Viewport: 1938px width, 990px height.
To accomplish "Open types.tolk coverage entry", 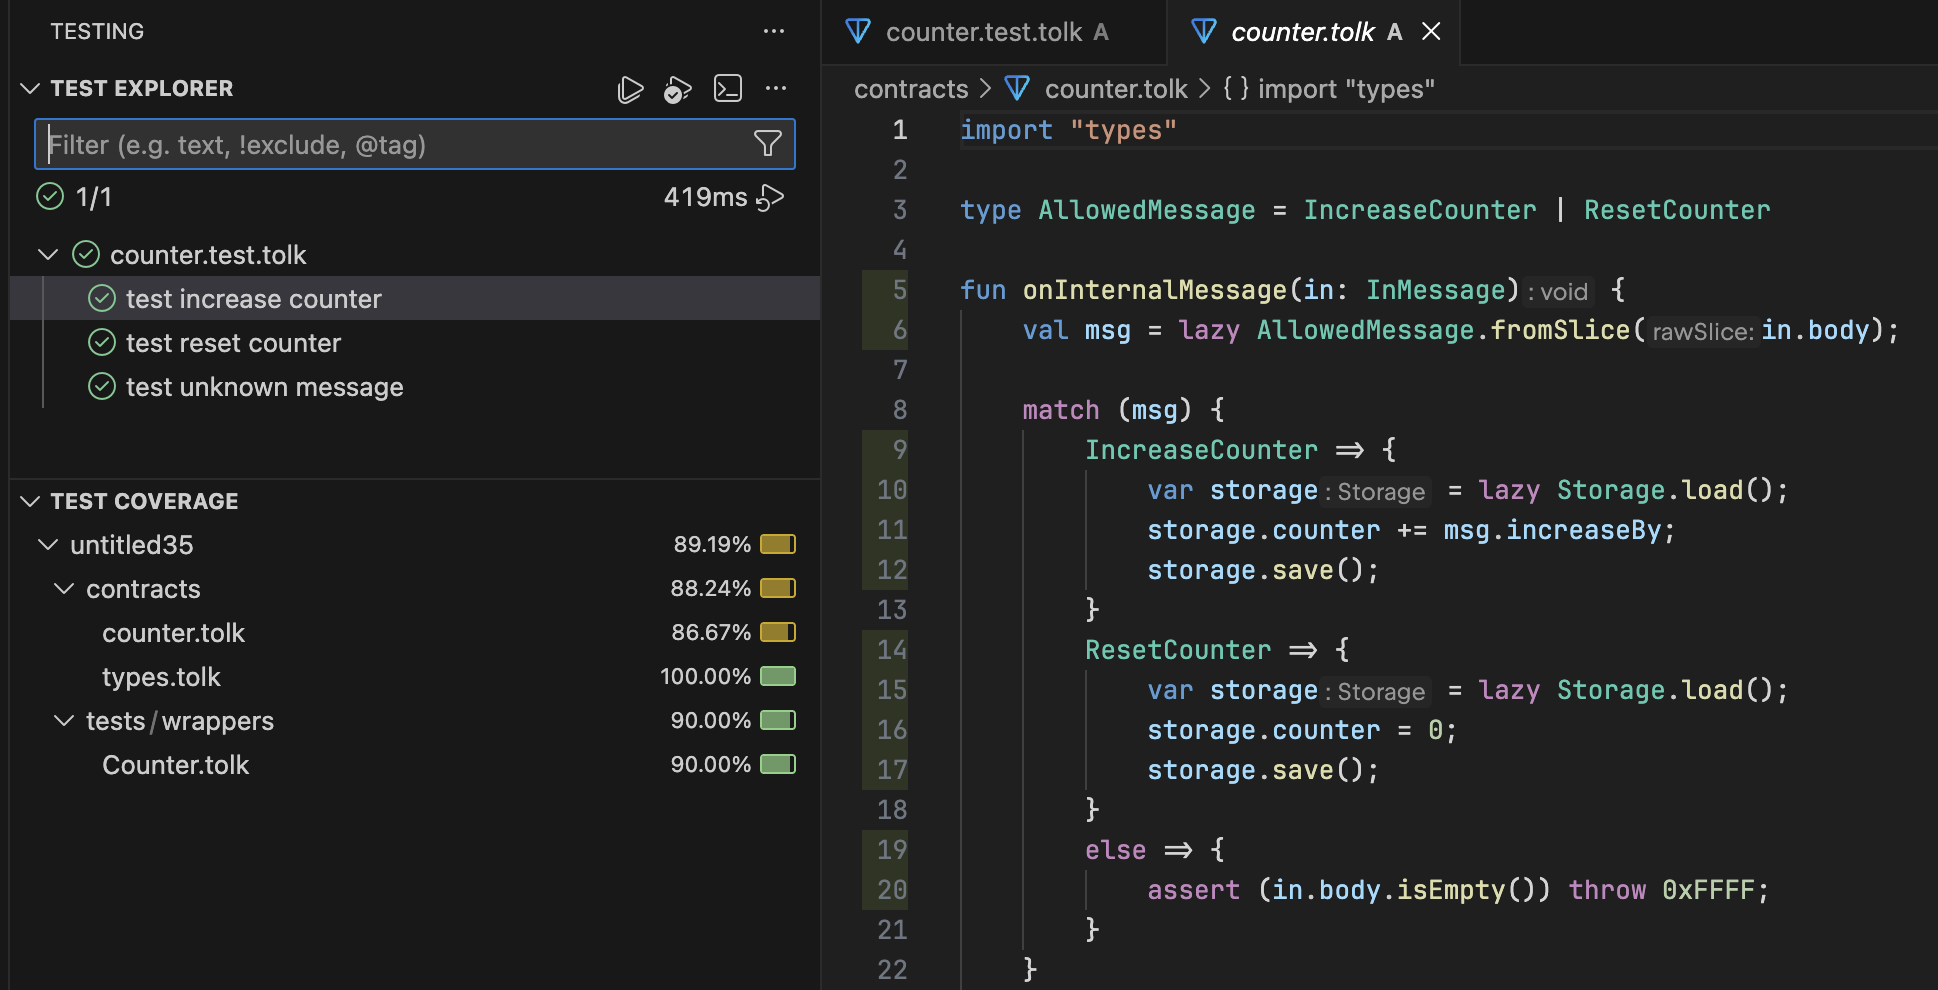I will coord(161,677).
